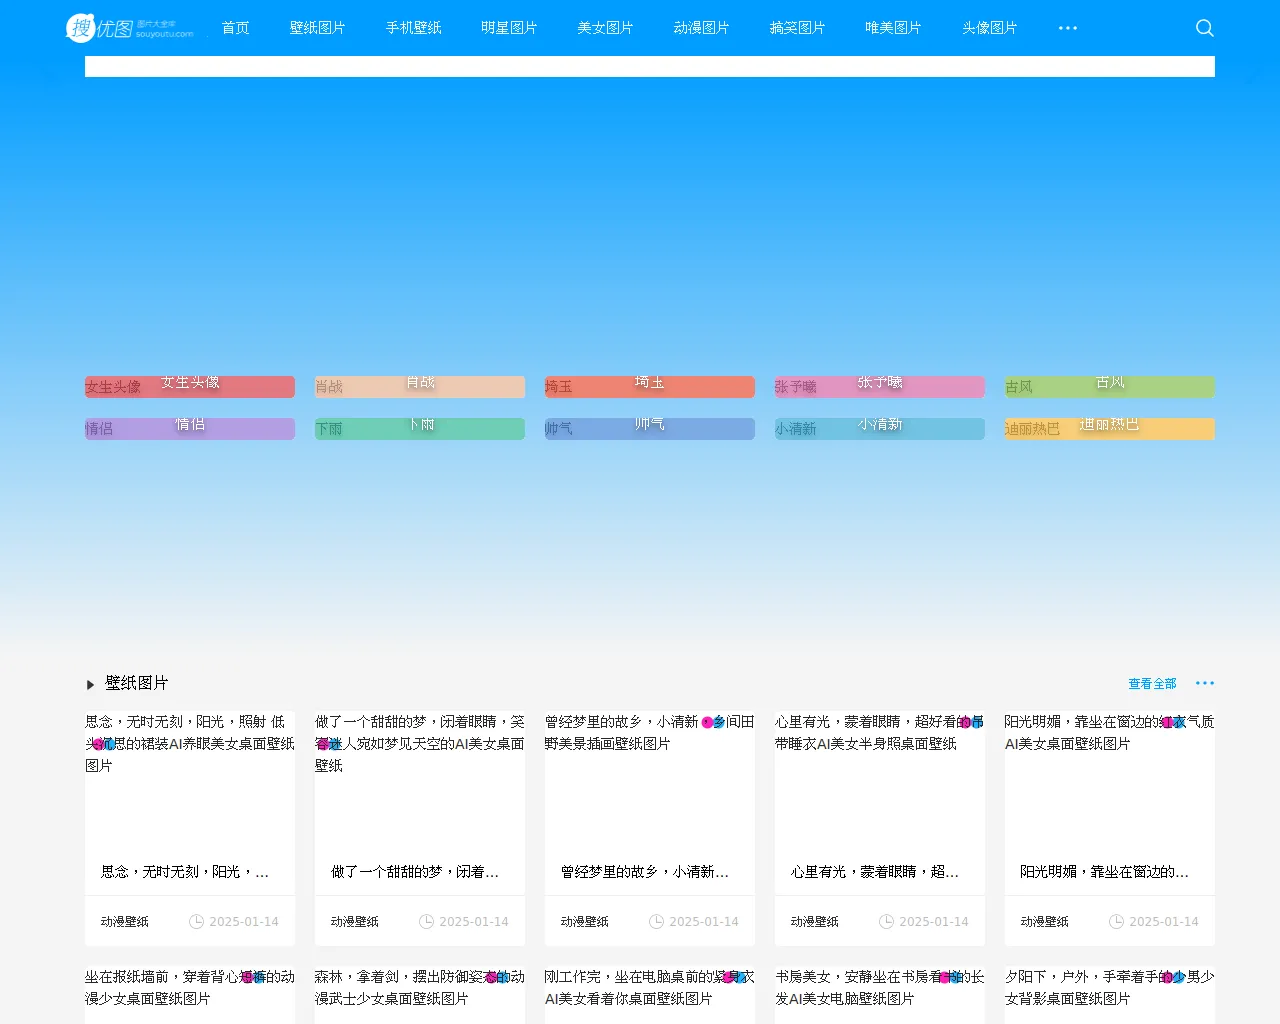
Task: Click the clock icon on 曾经梦里的故乡 card
Action: (x=657, y=922)
